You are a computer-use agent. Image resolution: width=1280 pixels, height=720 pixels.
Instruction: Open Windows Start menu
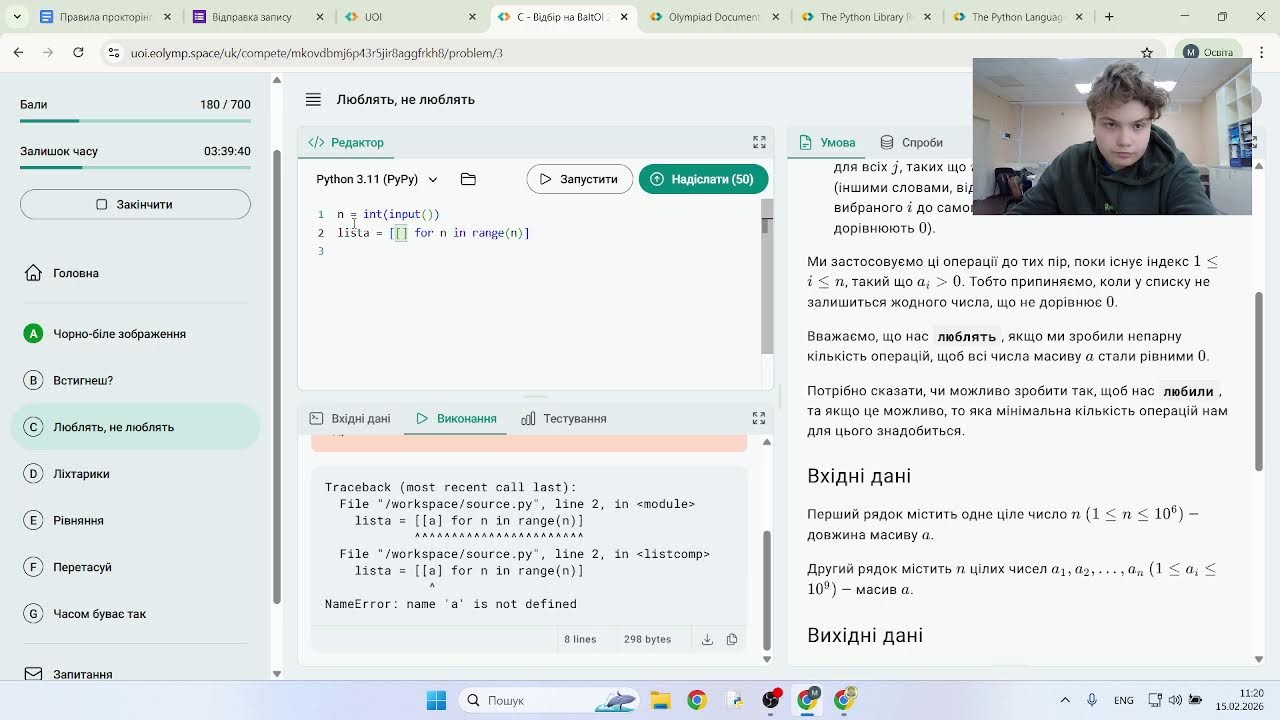(x=436, y=700)
